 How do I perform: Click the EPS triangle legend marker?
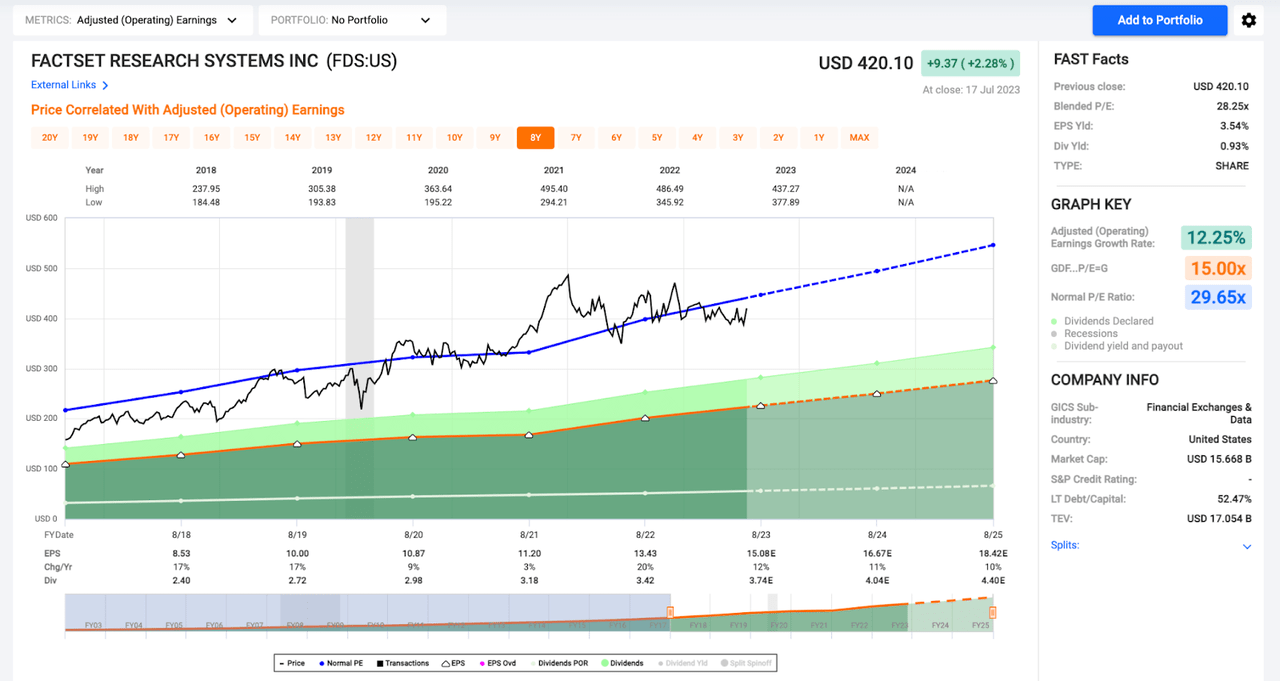click(x=446, y=662)
